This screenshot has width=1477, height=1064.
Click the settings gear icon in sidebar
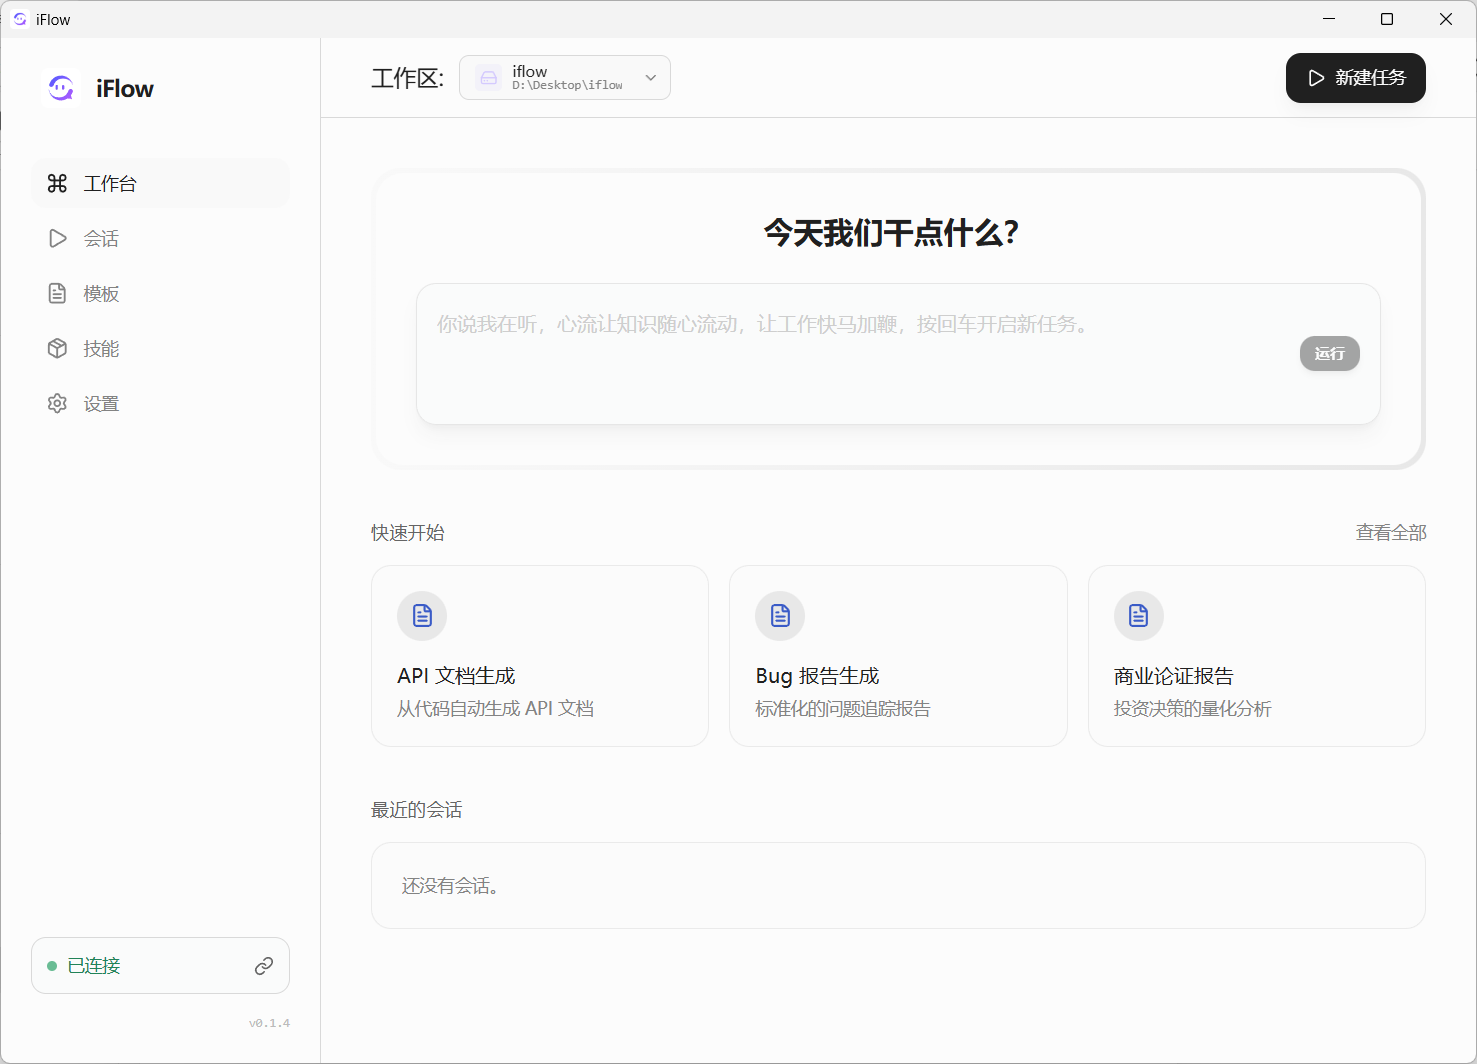pyautogui.click(x=58, y=403)
